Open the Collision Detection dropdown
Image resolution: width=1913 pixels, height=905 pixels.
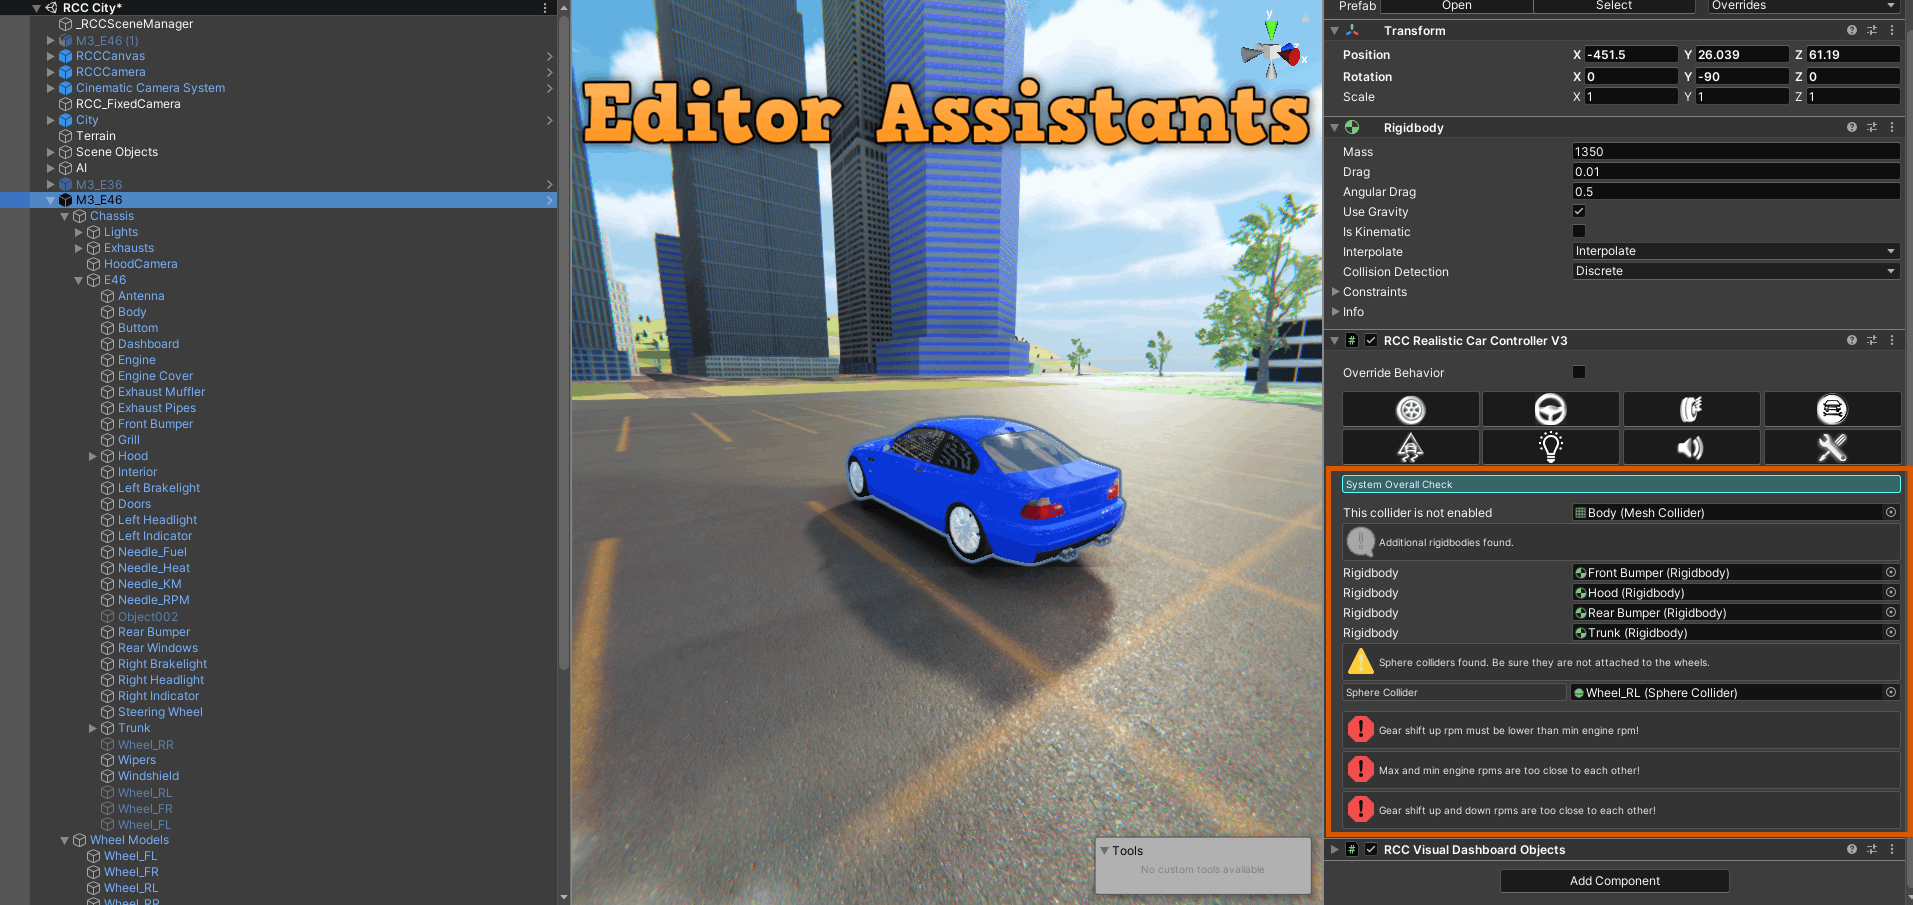1735,272
